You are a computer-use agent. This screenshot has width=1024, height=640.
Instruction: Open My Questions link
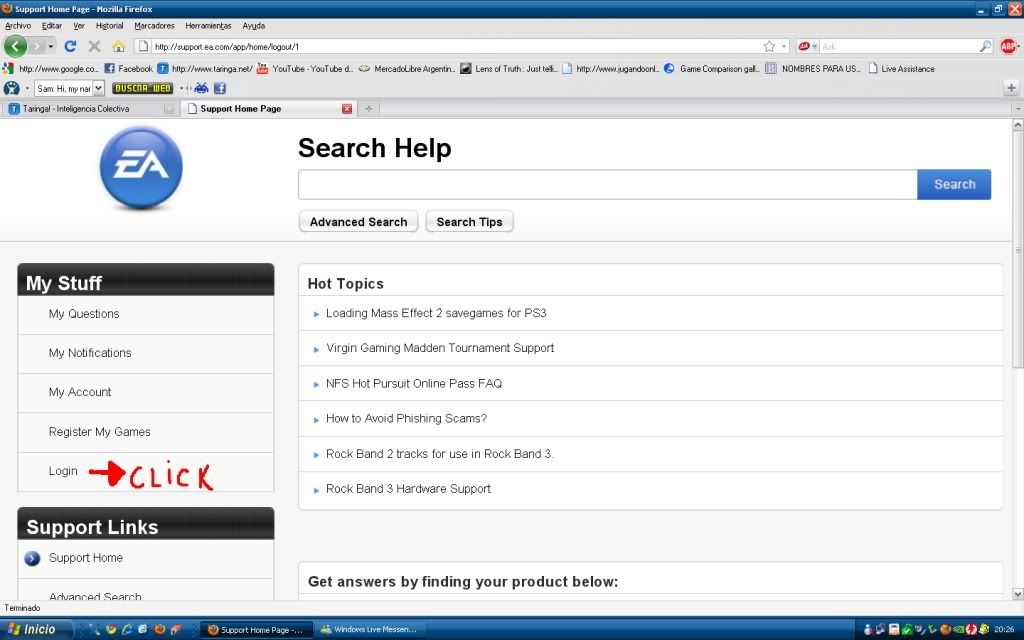84,314
